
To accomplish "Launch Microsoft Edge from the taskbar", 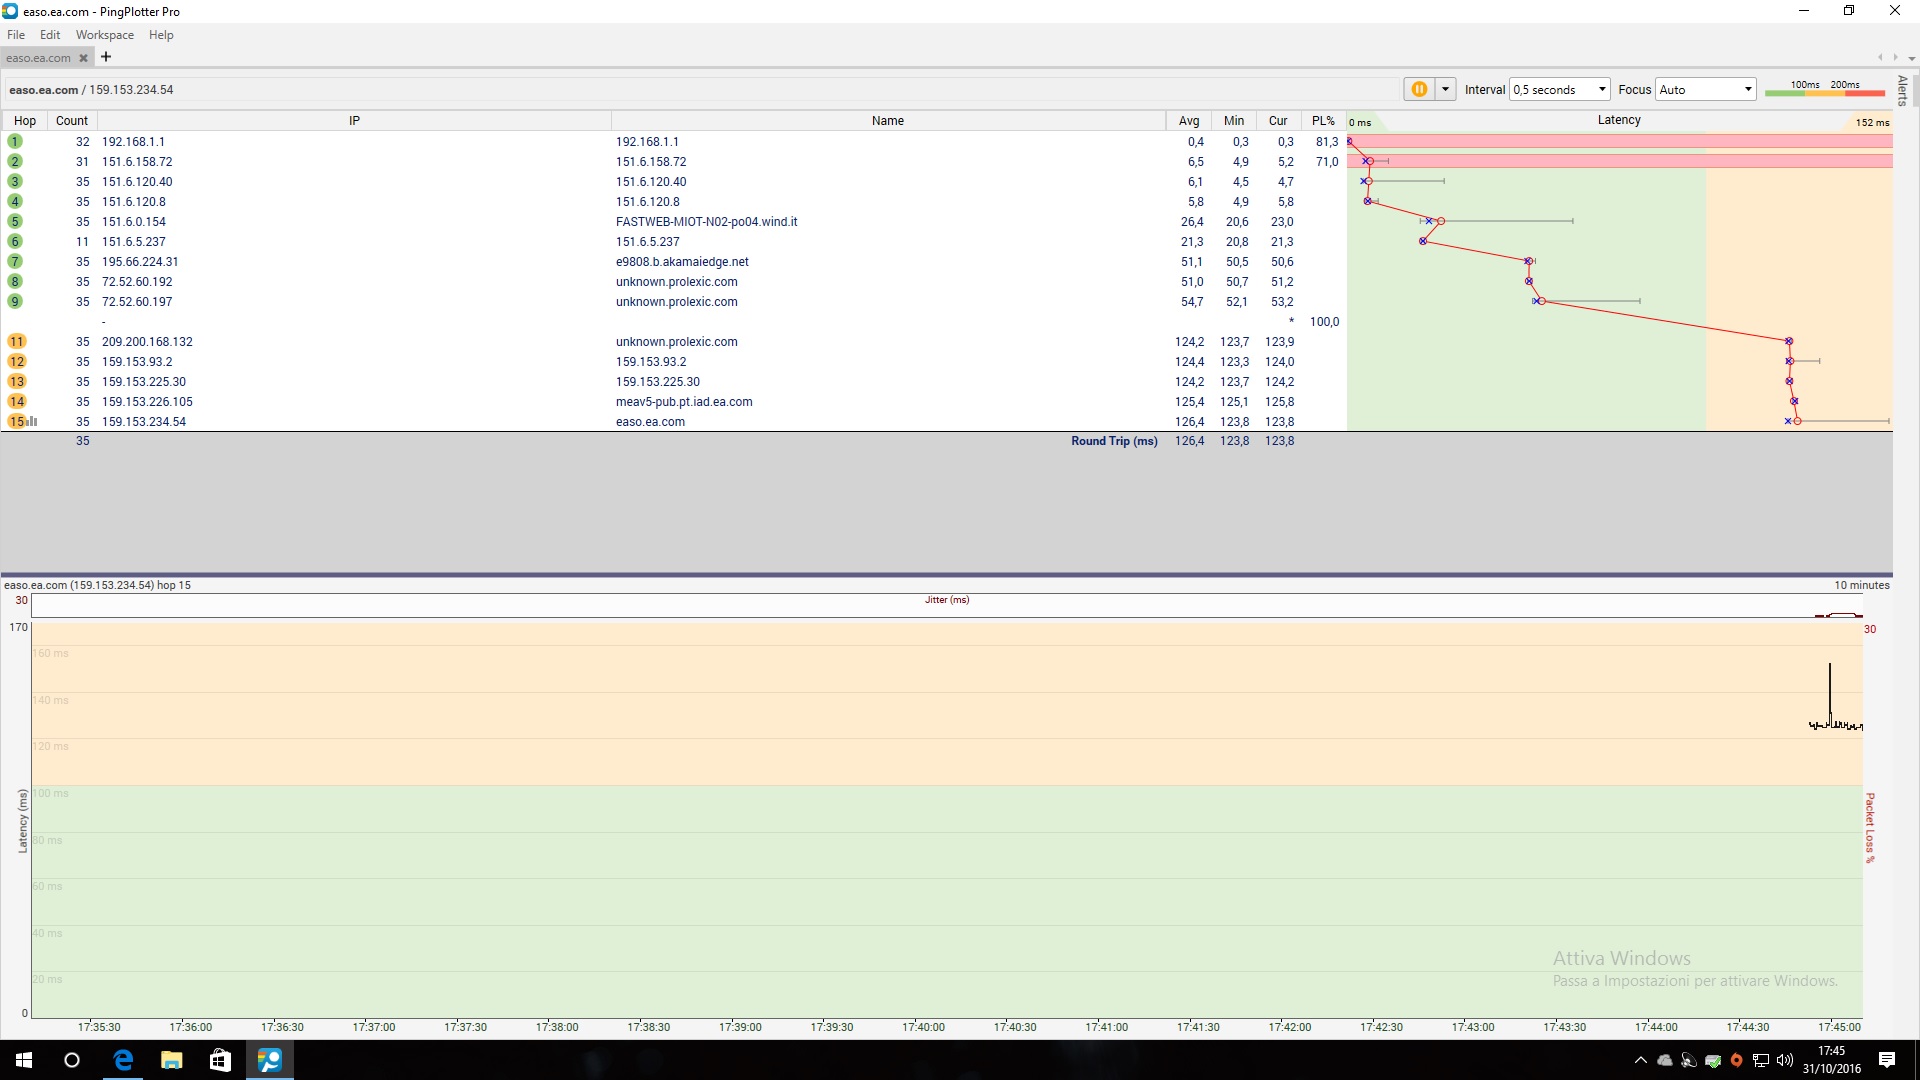I will point(123,1060).
